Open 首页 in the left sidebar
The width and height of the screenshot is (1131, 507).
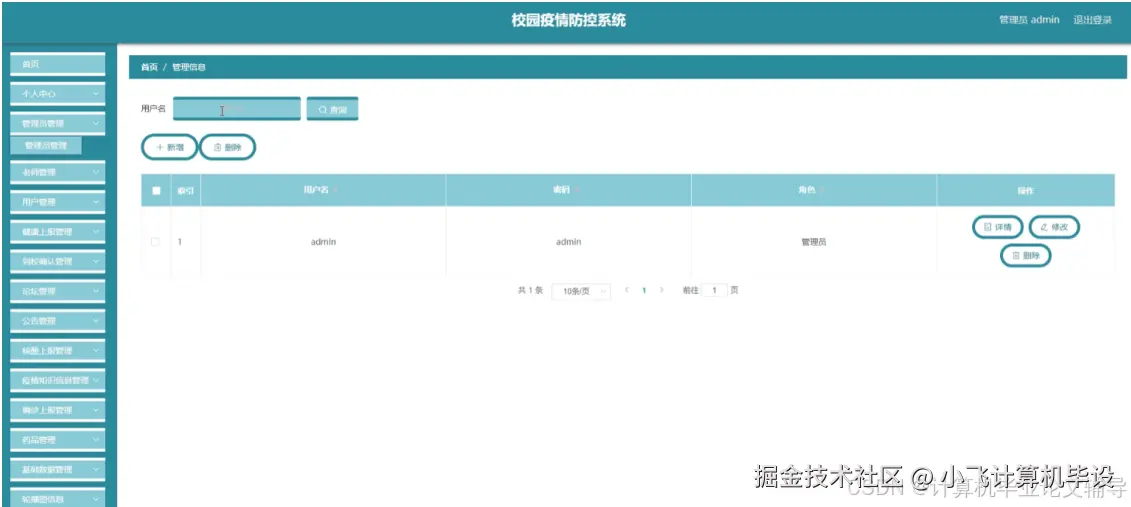57,64
